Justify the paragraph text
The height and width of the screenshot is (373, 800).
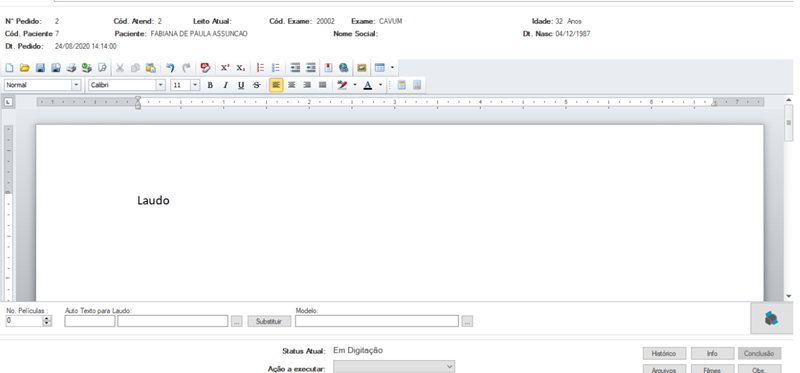pyautogui.click(x=322, y=85)
